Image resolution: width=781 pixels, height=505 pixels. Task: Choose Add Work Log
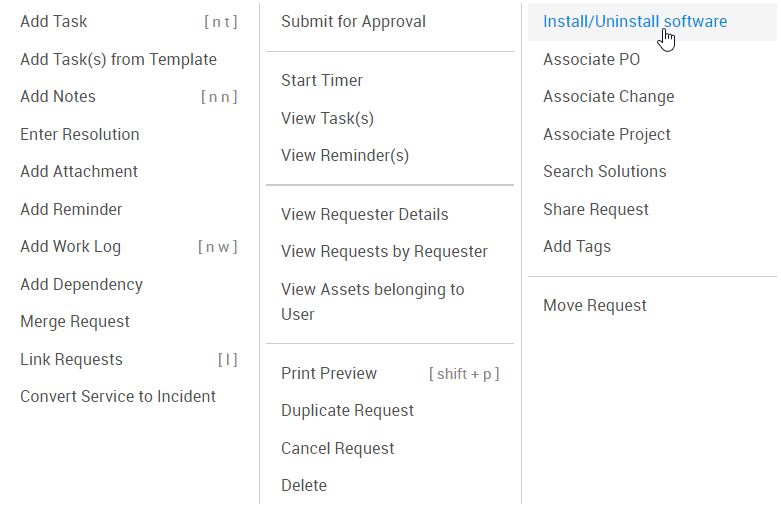coord(70,247)
